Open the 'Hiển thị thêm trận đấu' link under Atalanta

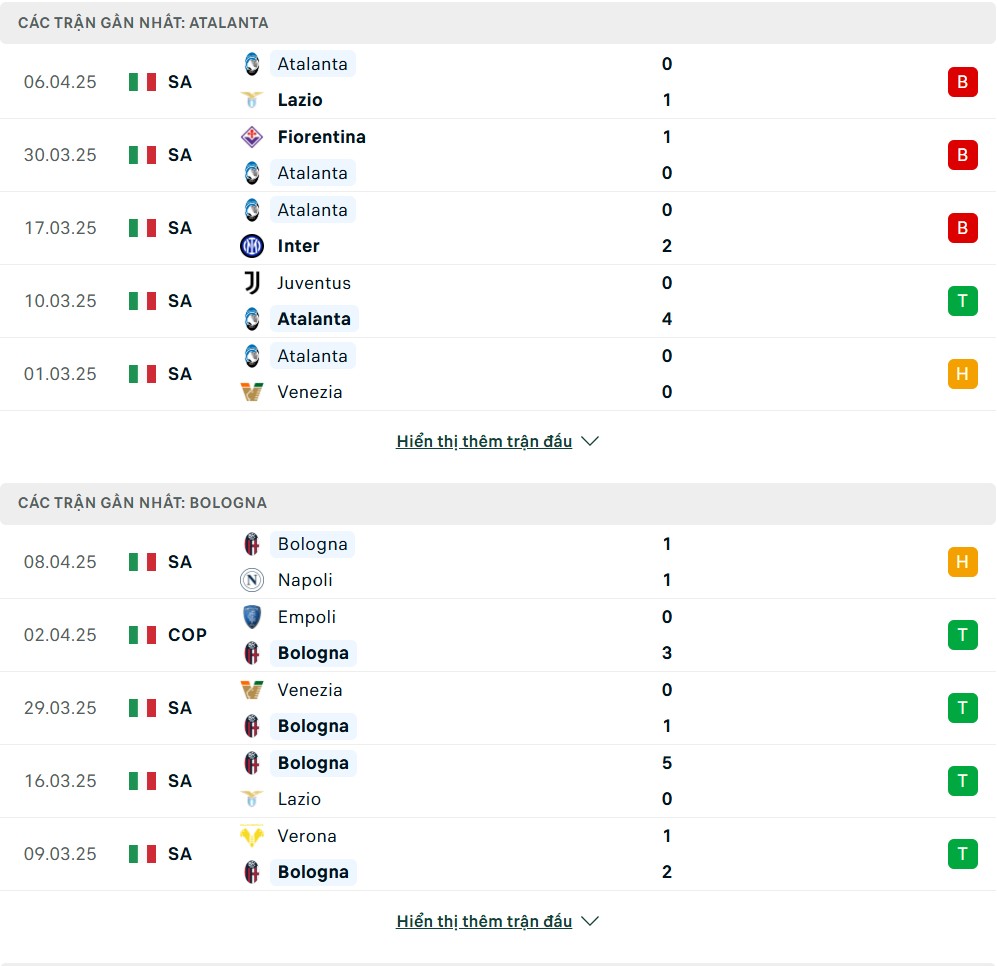[x=484, y=441]
